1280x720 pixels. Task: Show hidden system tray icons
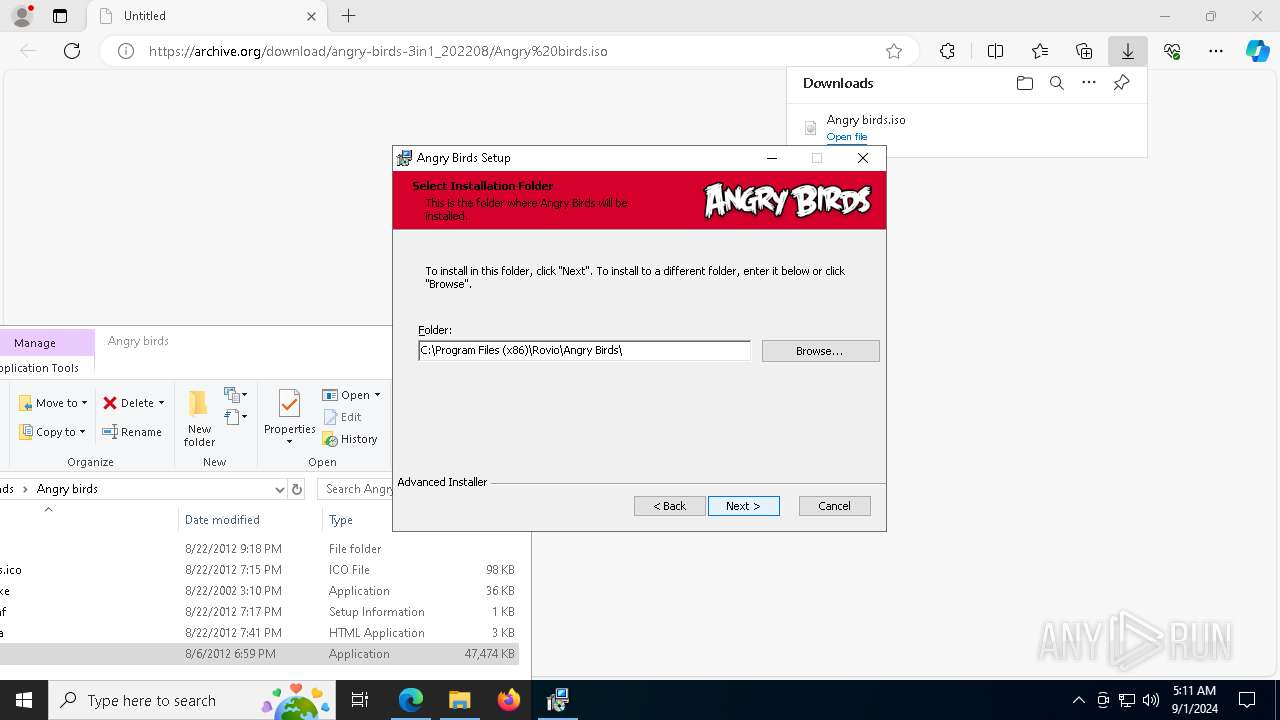pyautogui.click(x=1078, y=700)
